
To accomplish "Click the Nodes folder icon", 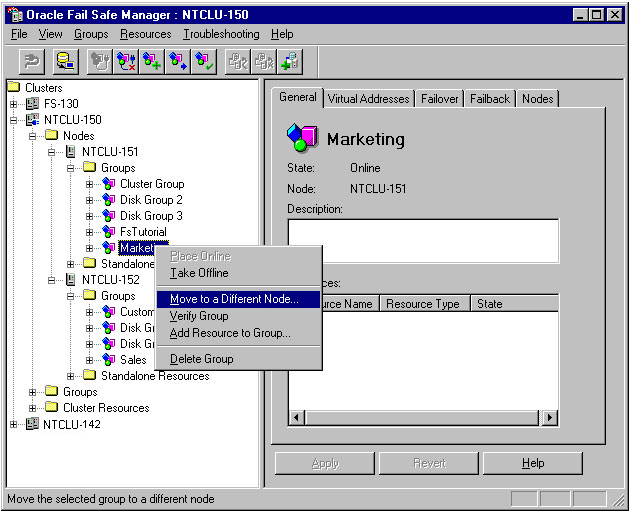I will (x=51, y=135).
